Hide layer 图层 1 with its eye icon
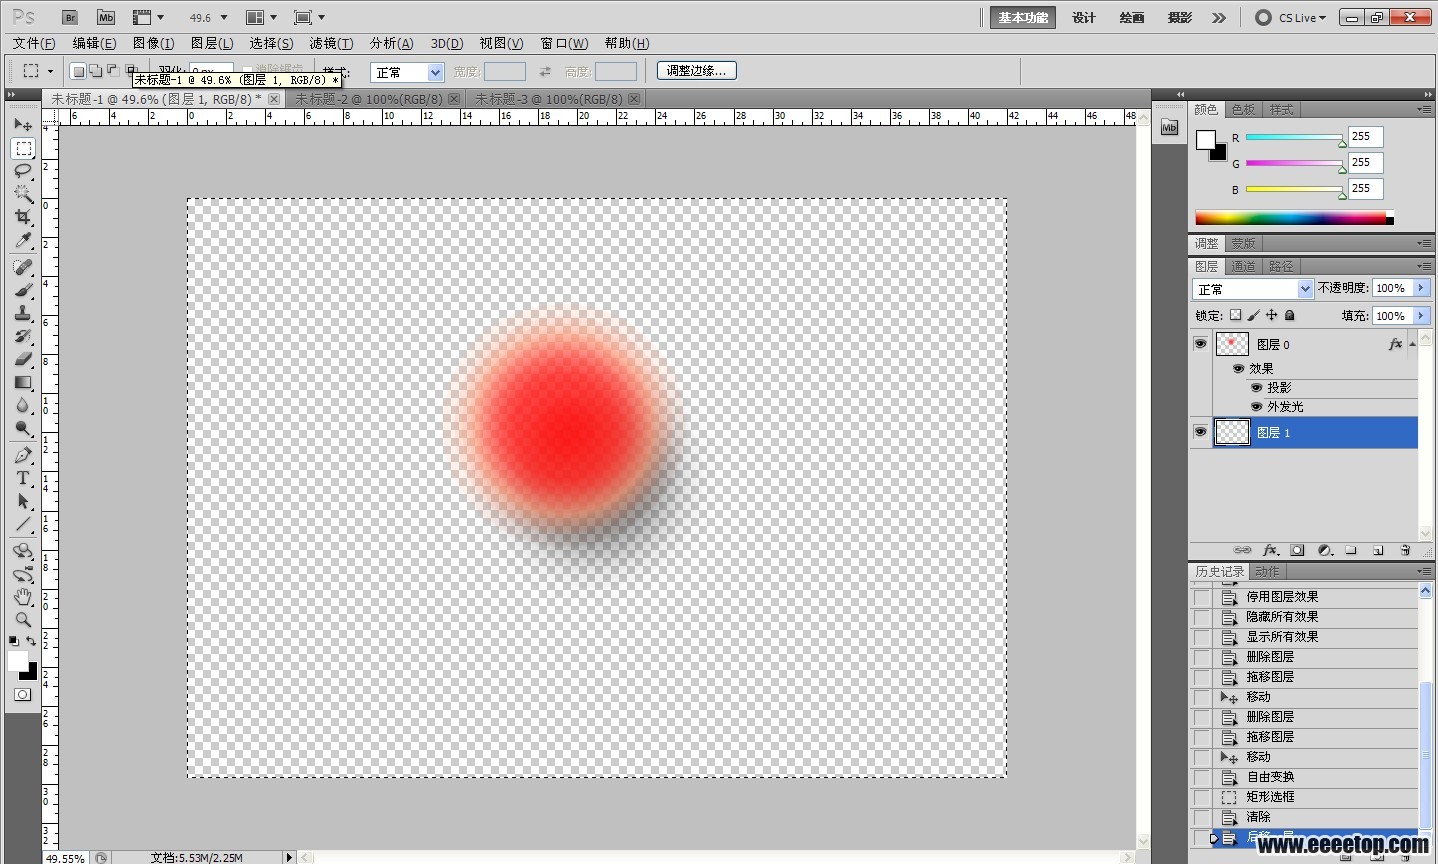This screenshot has height=864, width=1438. coord(1200,432)
